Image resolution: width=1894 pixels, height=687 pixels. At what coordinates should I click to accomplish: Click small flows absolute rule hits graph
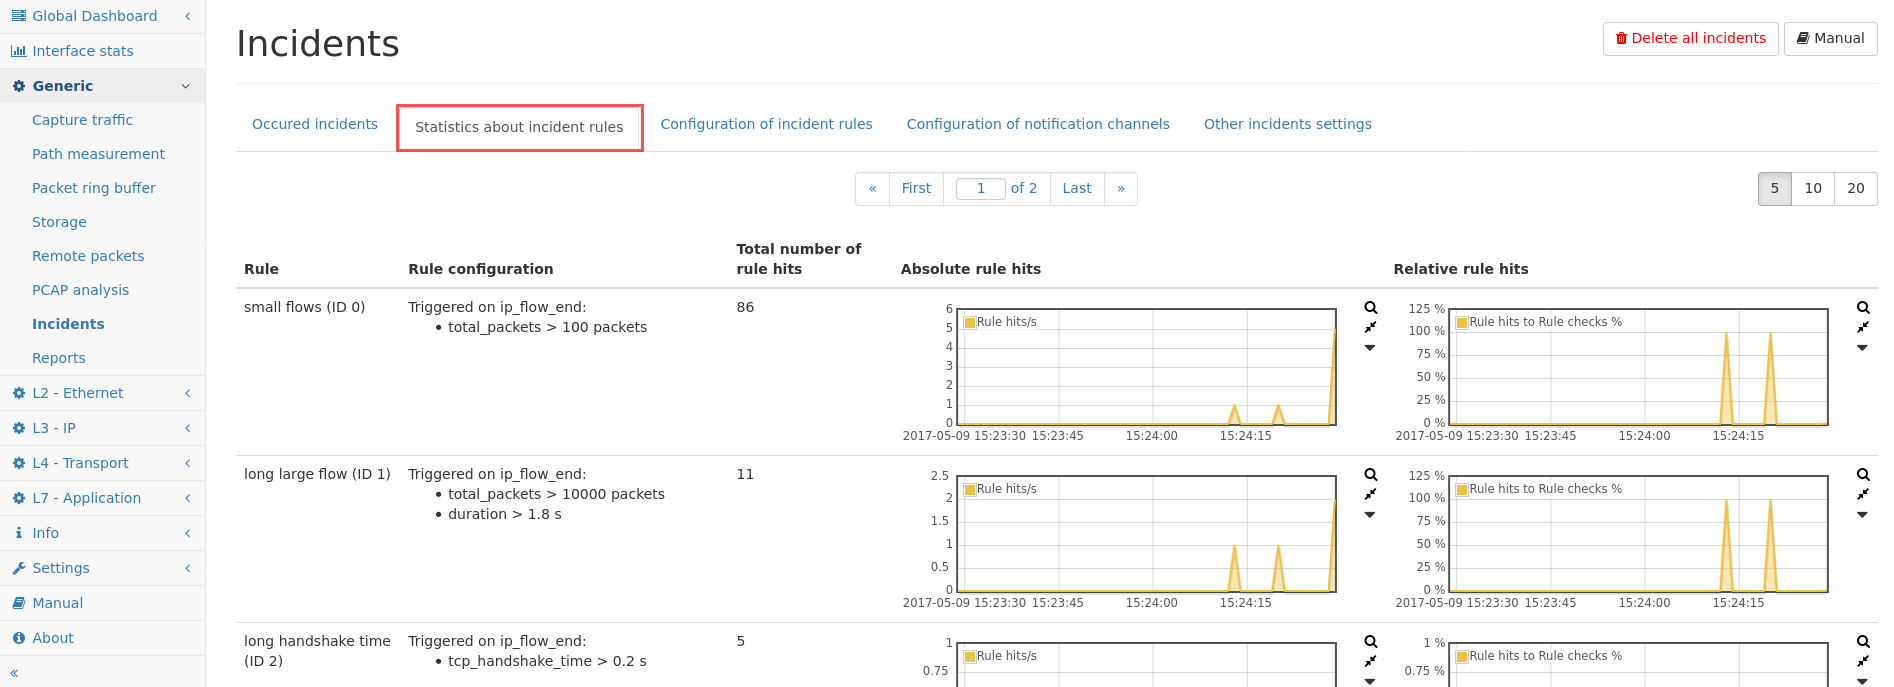[x=1146, y=367]
